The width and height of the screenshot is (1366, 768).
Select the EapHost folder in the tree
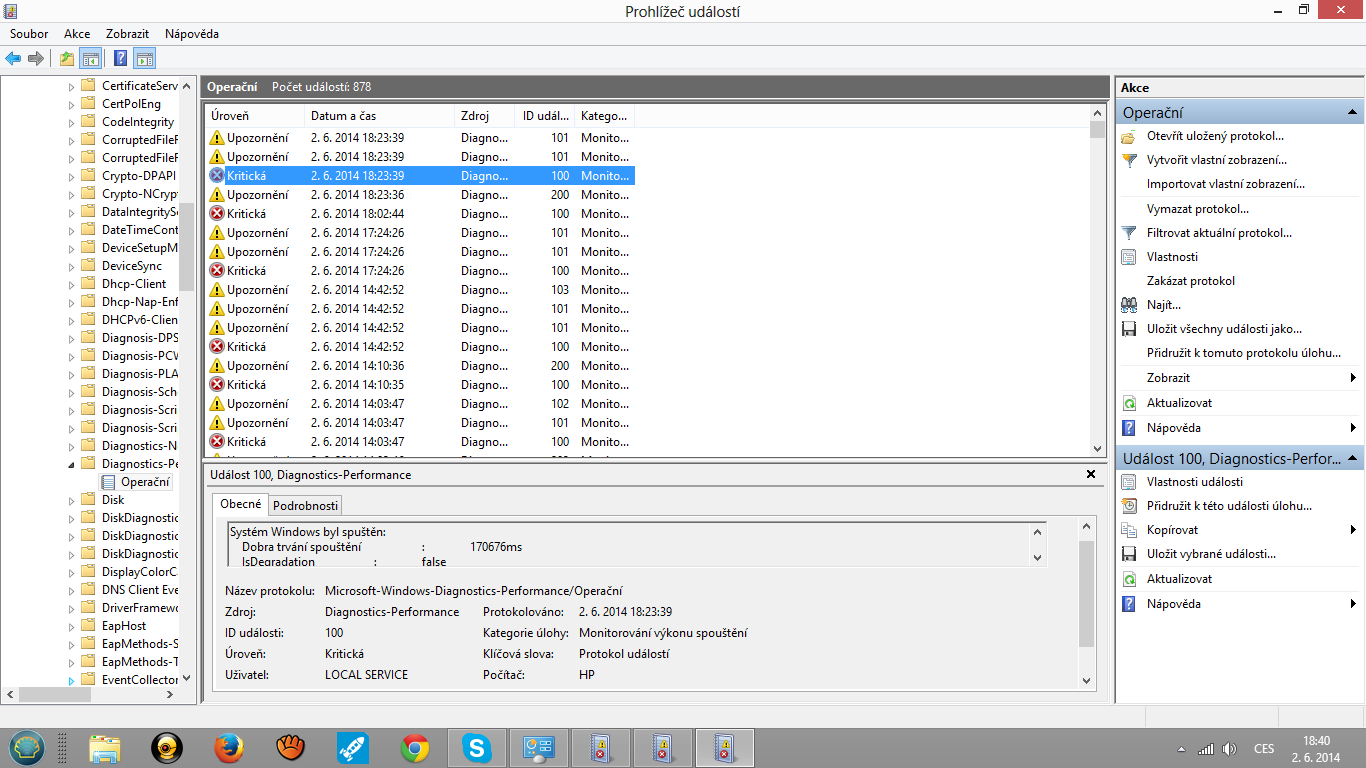[x=124, y=626]
